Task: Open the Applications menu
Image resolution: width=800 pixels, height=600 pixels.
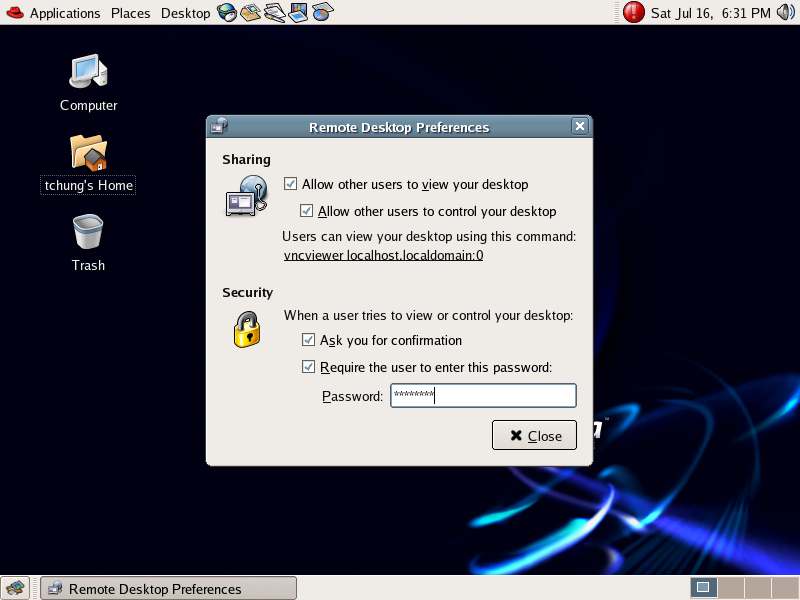Action: pos(65,13)
